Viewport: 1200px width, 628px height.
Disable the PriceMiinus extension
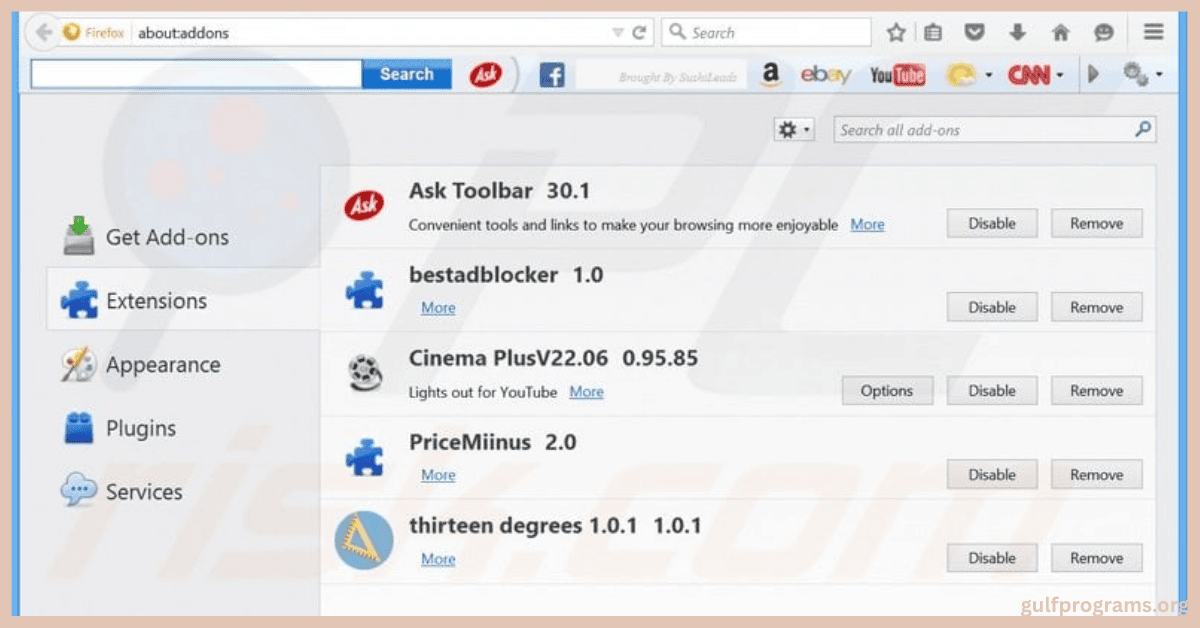[x=991, y=475]
